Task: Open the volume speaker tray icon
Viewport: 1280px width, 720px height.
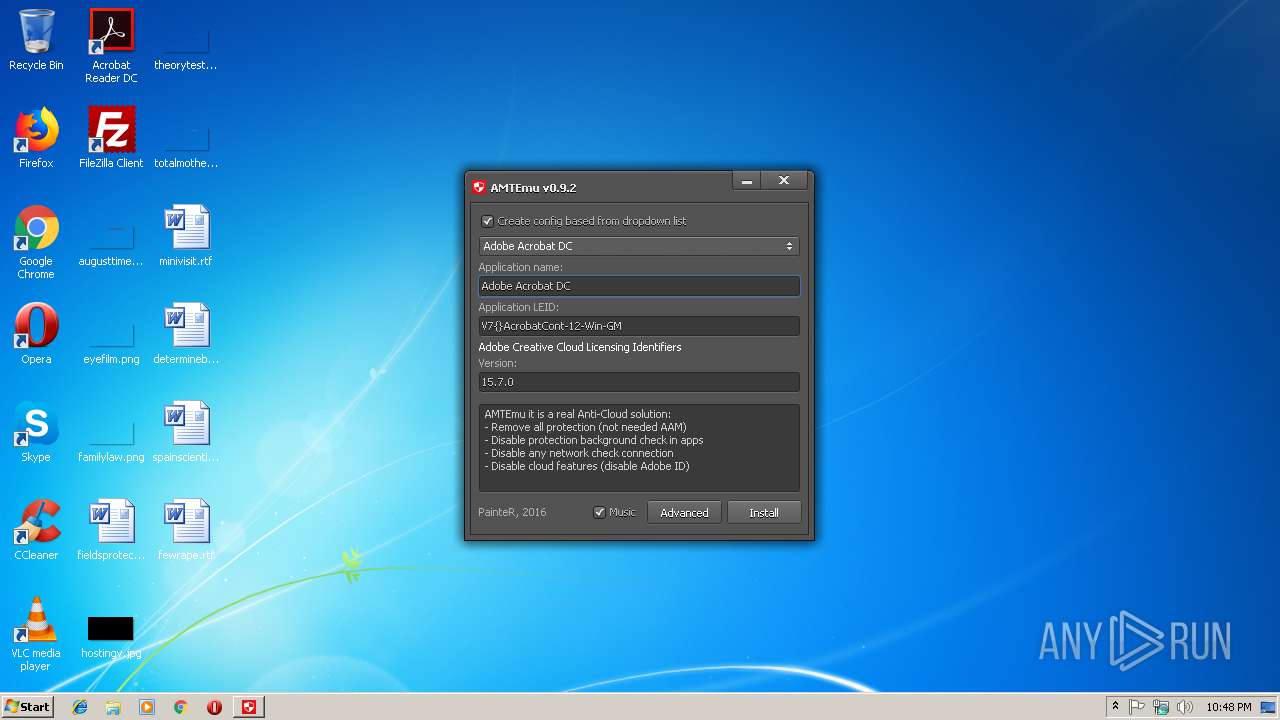Action: [x=1185, y=707]
